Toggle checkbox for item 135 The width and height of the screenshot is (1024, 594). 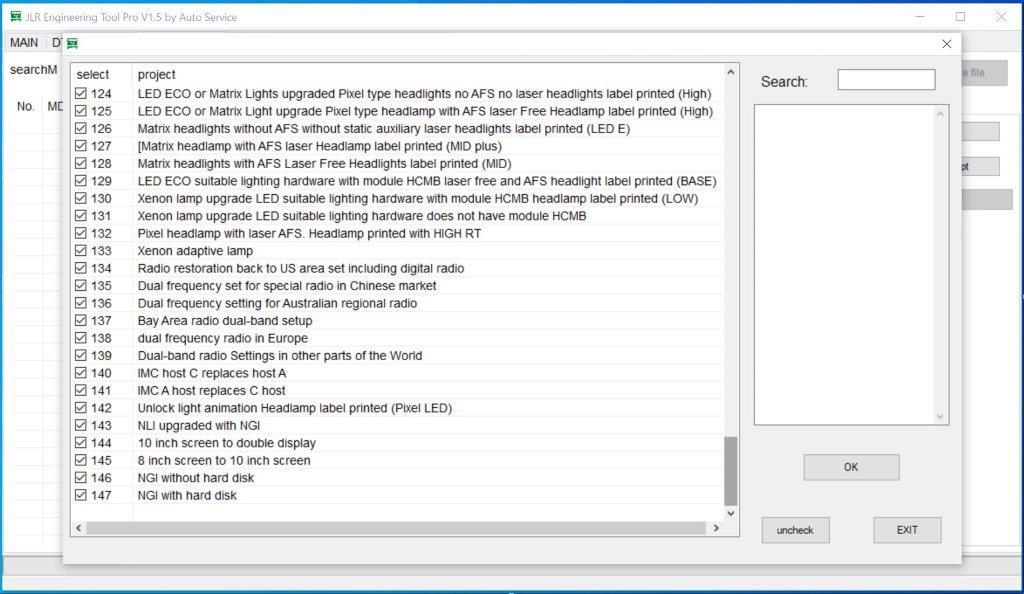coord(80,285)
